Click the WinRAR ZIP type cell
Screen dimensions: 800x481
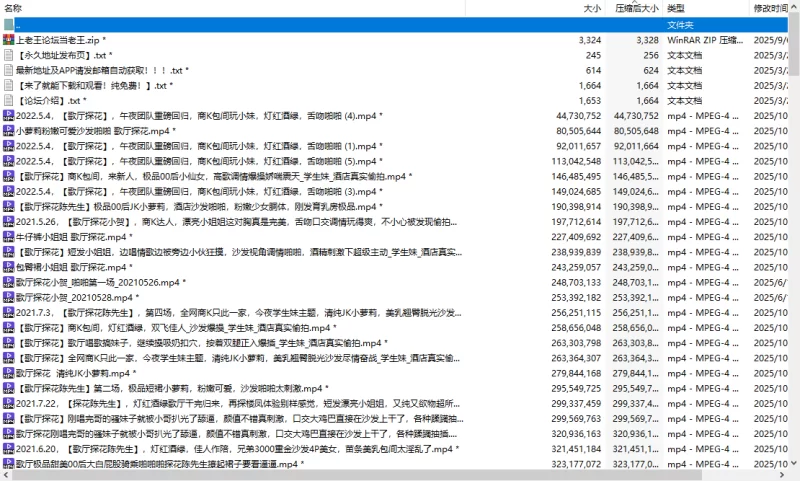[x=705, y=40]
